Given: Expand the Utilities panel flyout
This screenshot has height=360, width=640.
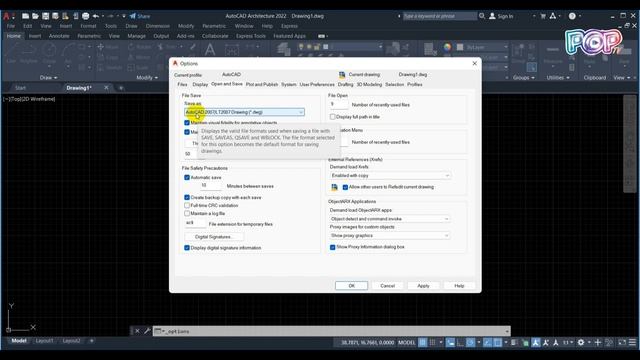Looking at the screenshot, I should tap(558, 78).
